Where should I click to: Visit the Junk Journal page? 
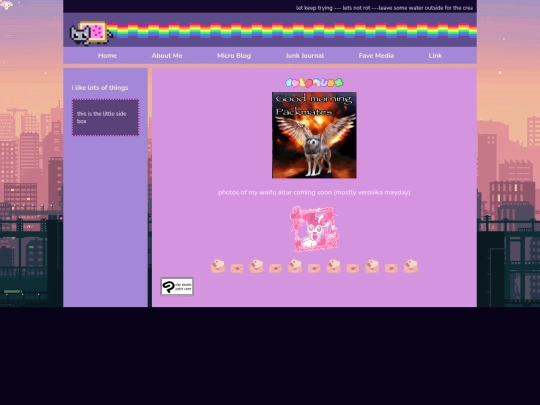click(304, 55)
